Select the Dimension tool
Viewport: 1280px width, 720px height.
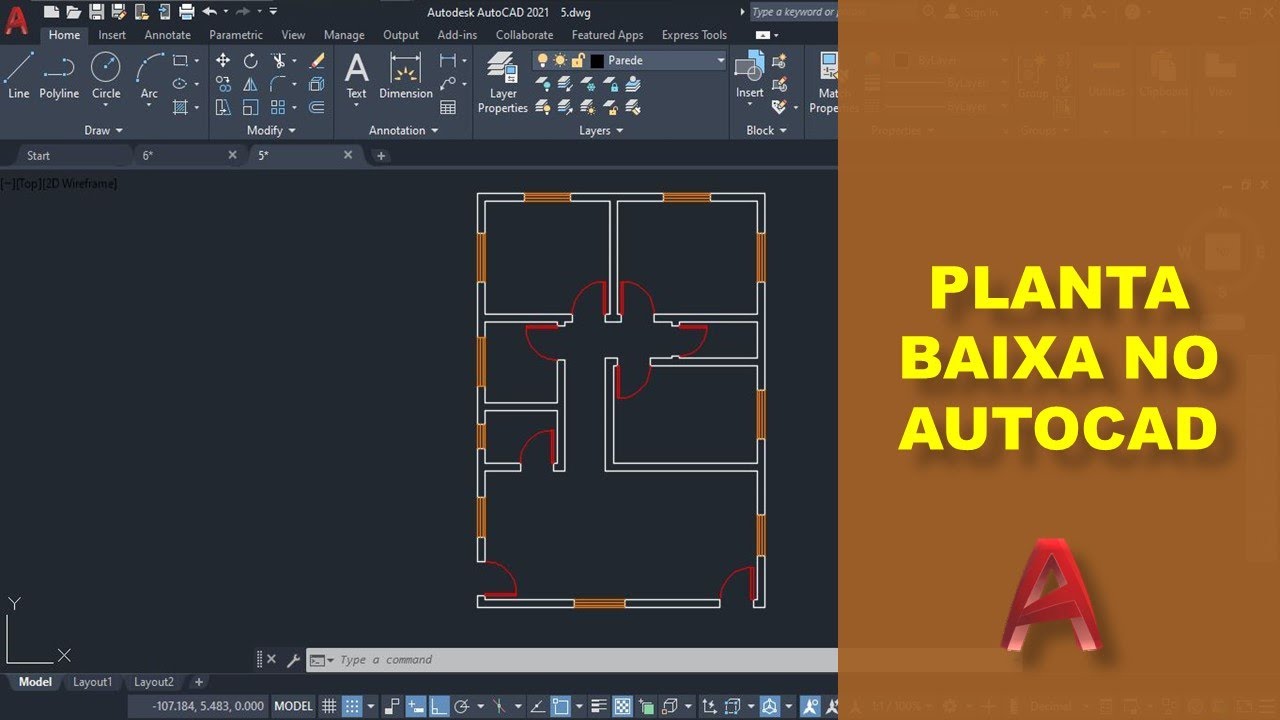pyautogui.click(x=406, y=76)
